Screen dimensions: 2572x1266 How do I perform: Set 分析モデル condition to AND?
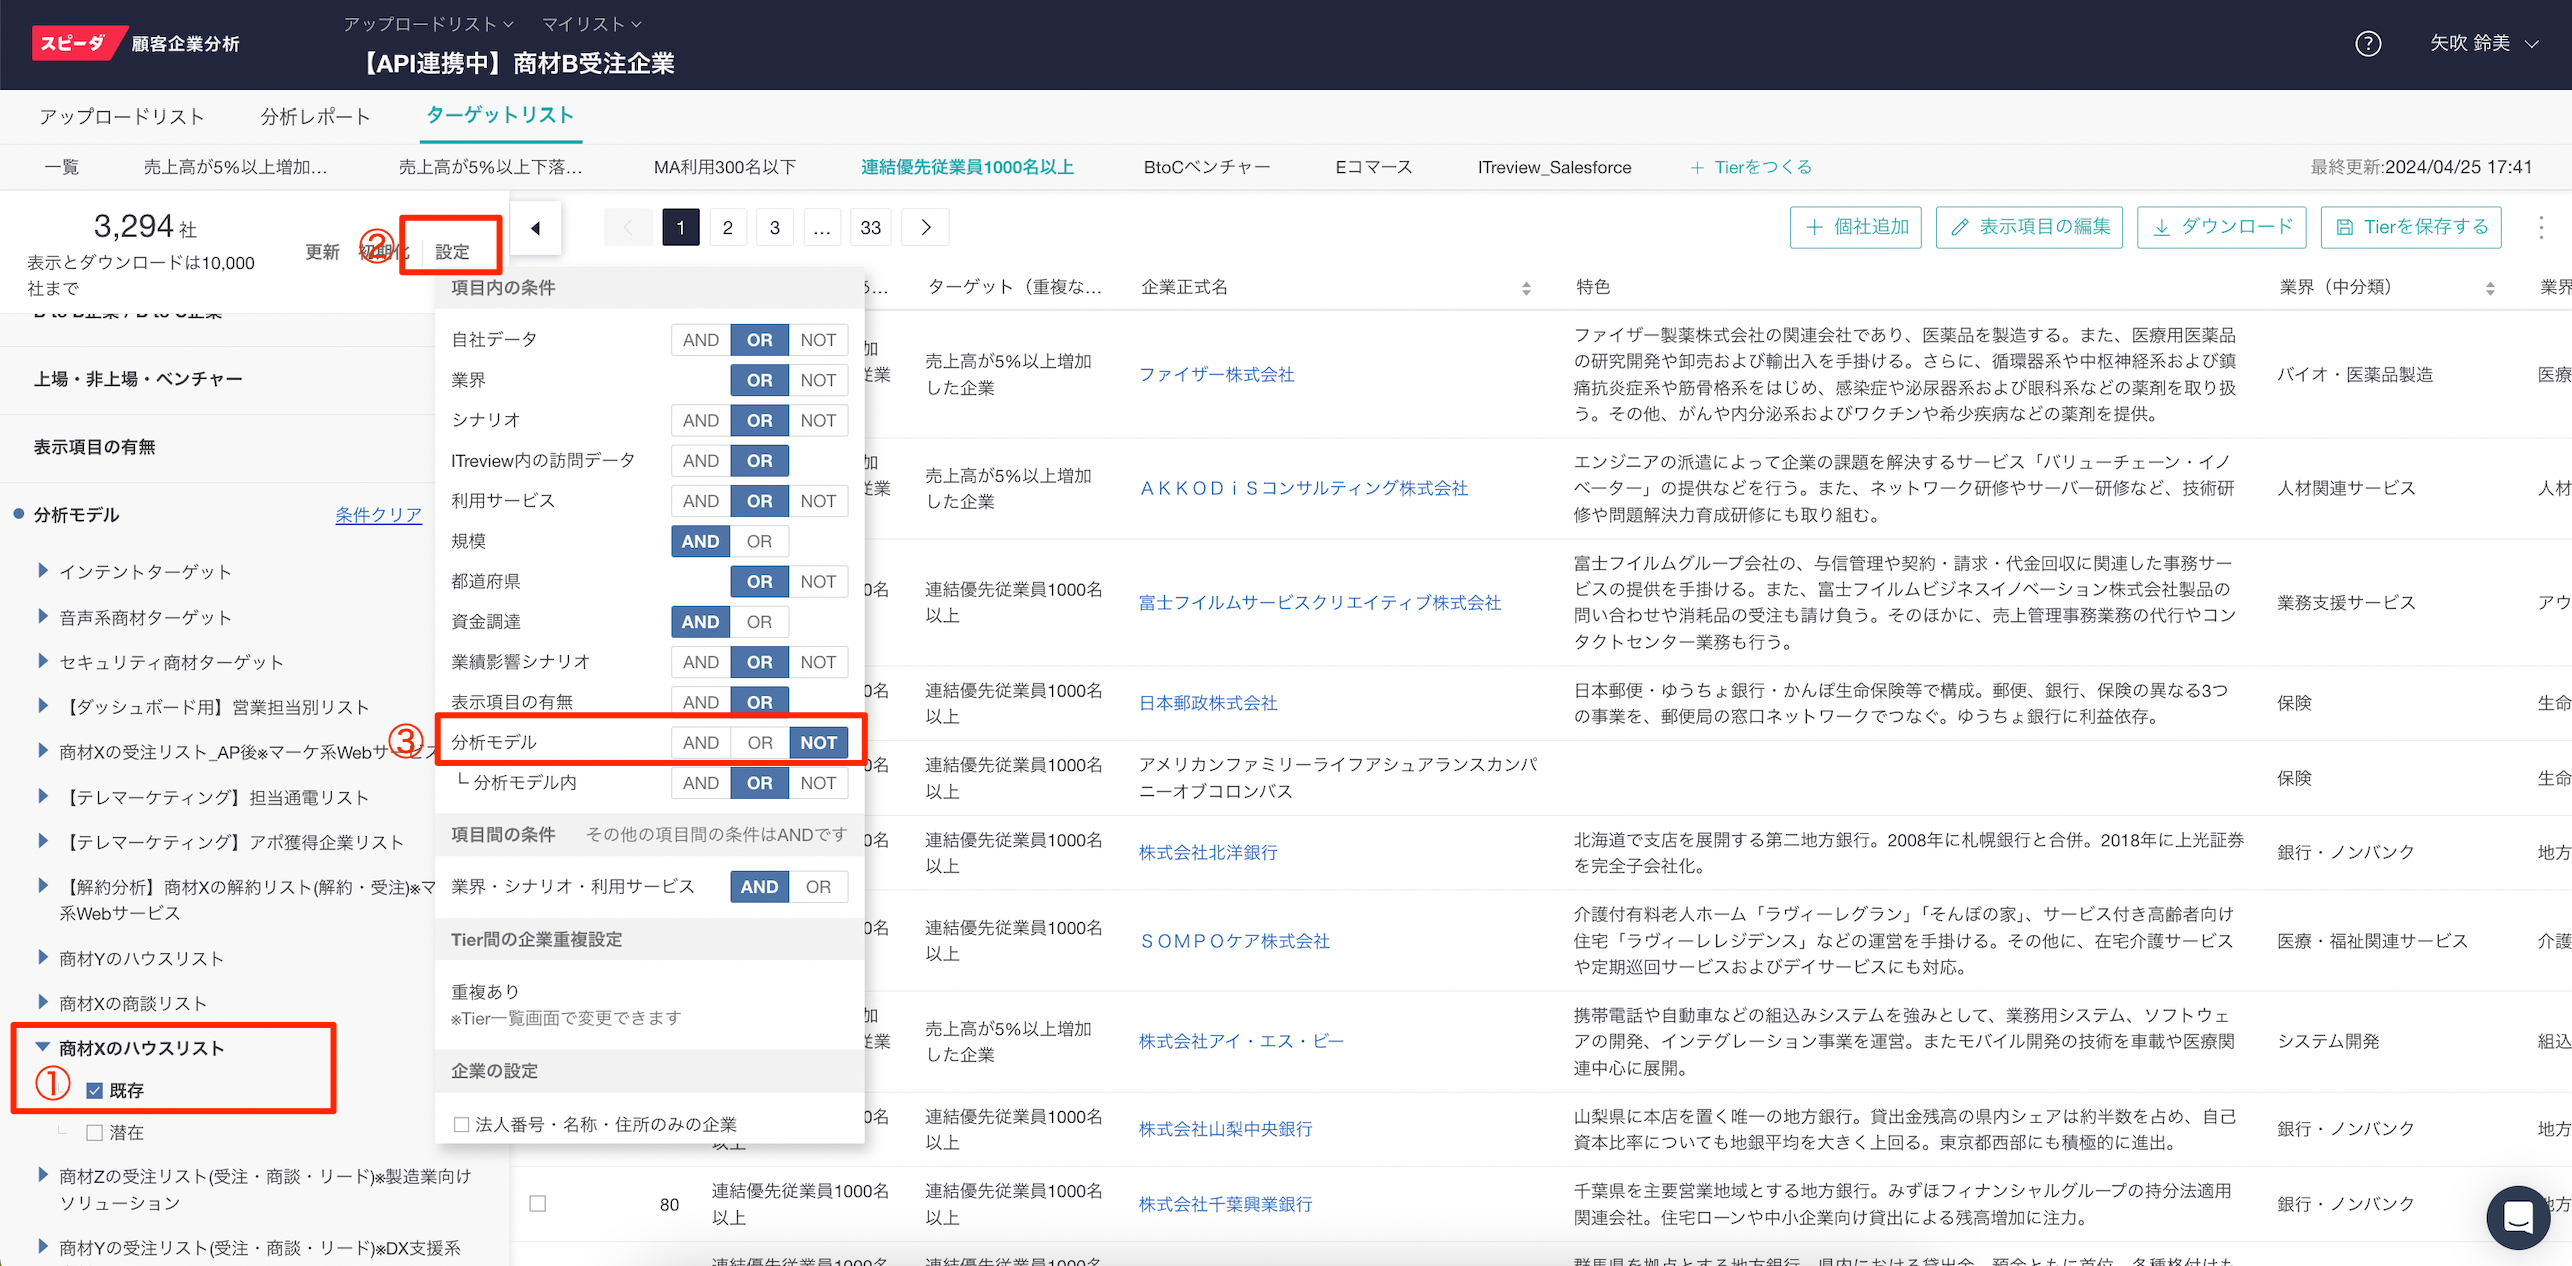point(700,742)
